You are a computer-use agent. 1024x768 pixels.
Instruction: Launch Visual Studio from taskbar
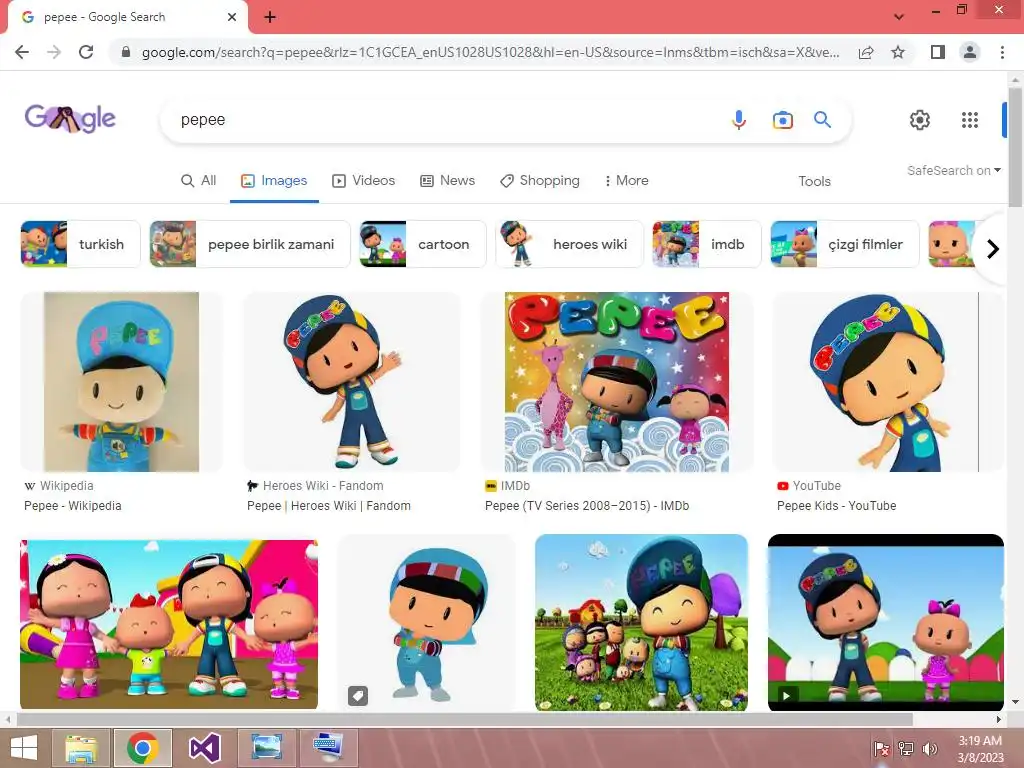pos(204,748)
